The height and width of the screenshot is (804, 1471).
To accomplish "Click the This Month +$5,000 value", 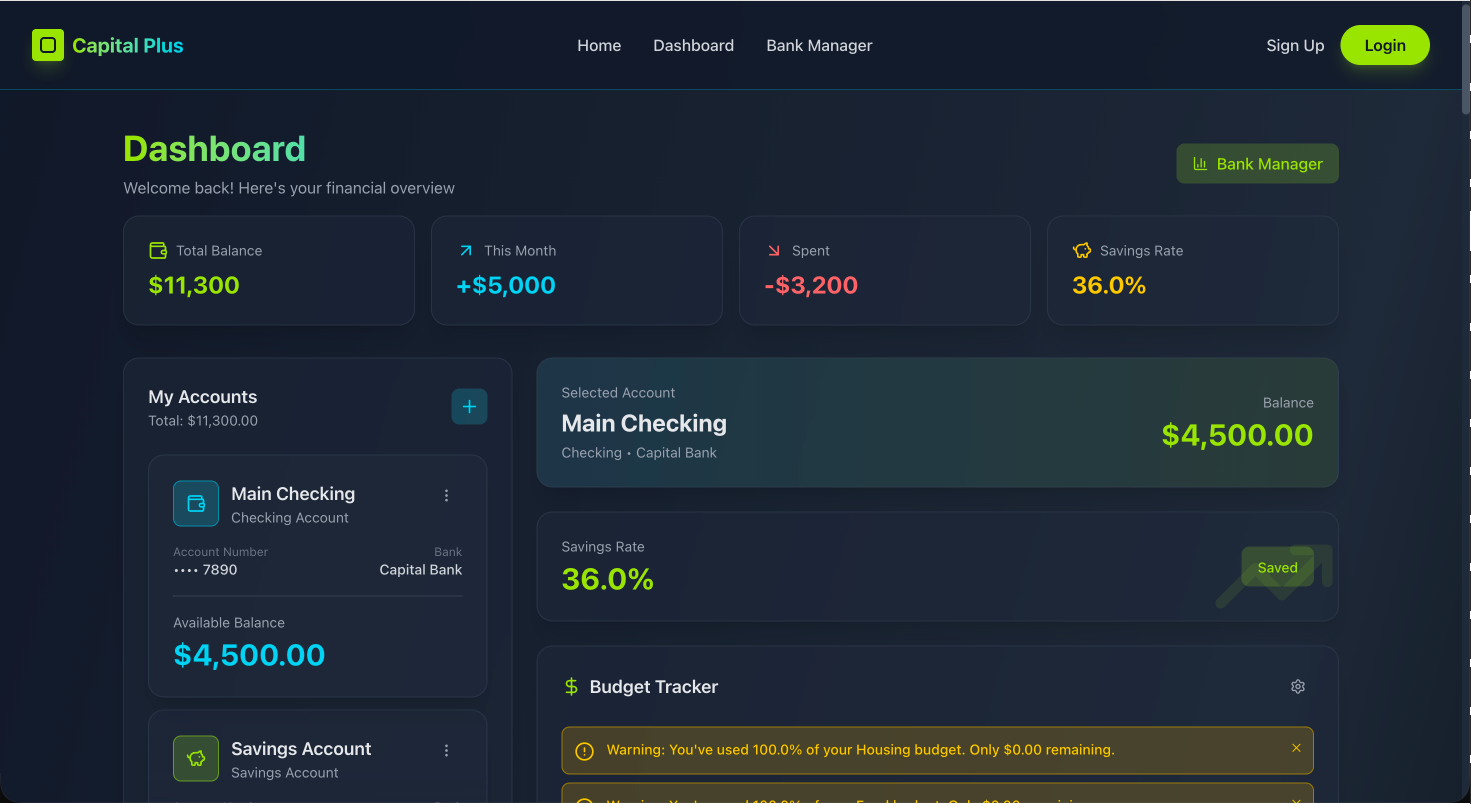I will (x=506, y=285).
